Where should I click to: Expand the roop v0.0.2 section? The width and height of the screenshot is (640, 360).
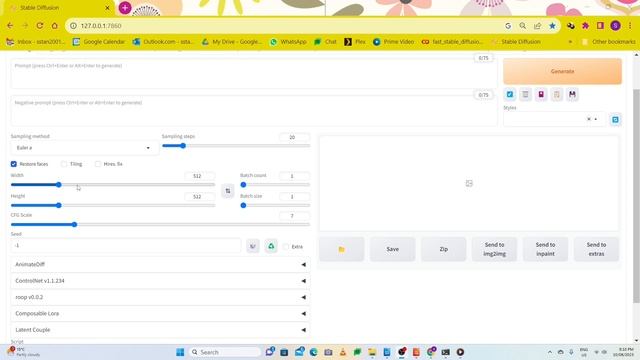(x=160, y=297)
